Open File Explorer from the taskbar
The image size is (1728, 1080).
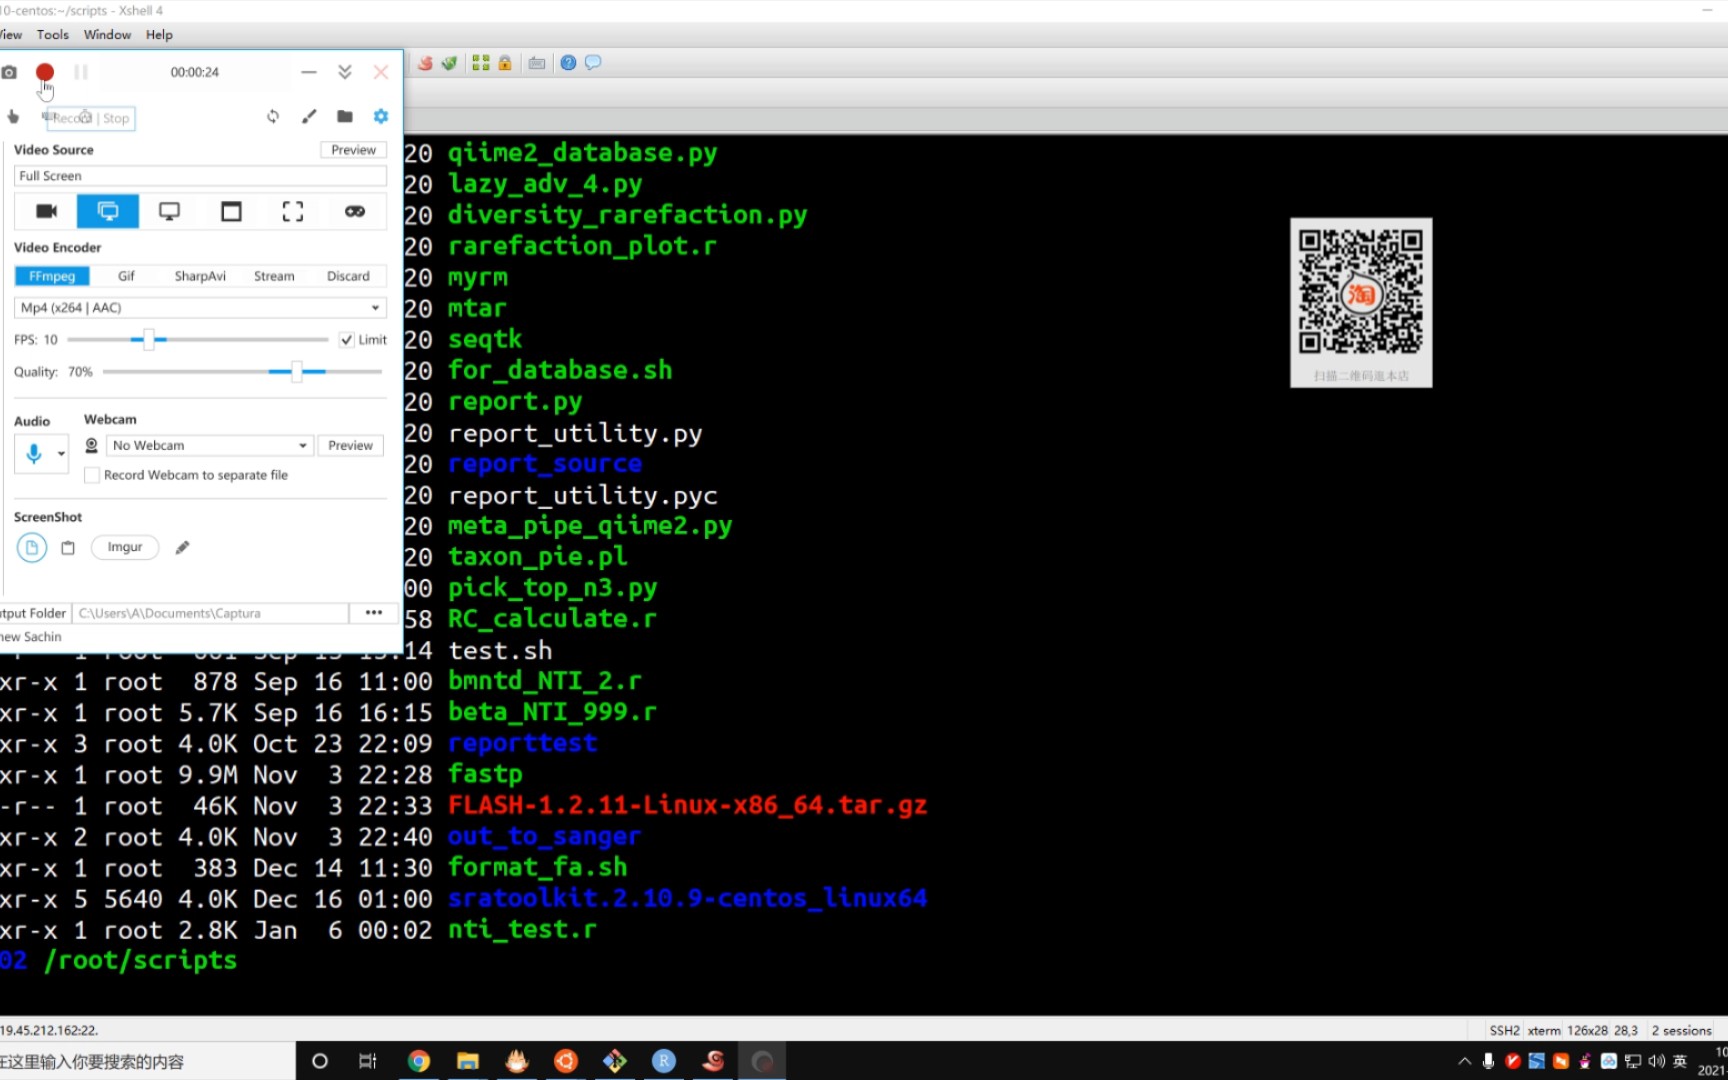[x=468, y=1061]
